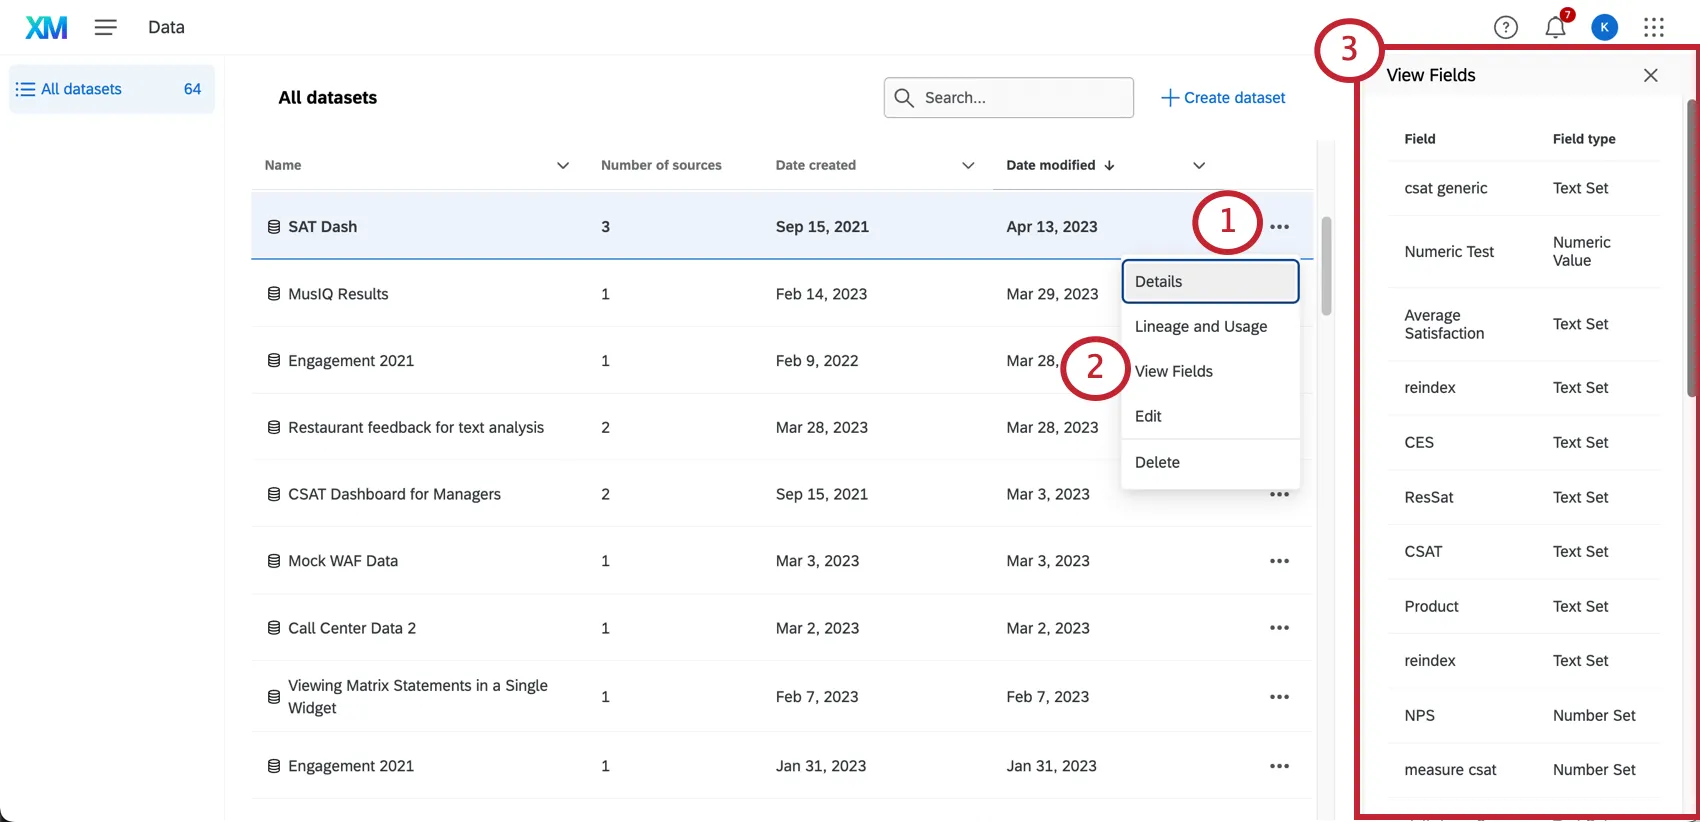
Task: Open the notifications bell
Action: click(1555, 27)
